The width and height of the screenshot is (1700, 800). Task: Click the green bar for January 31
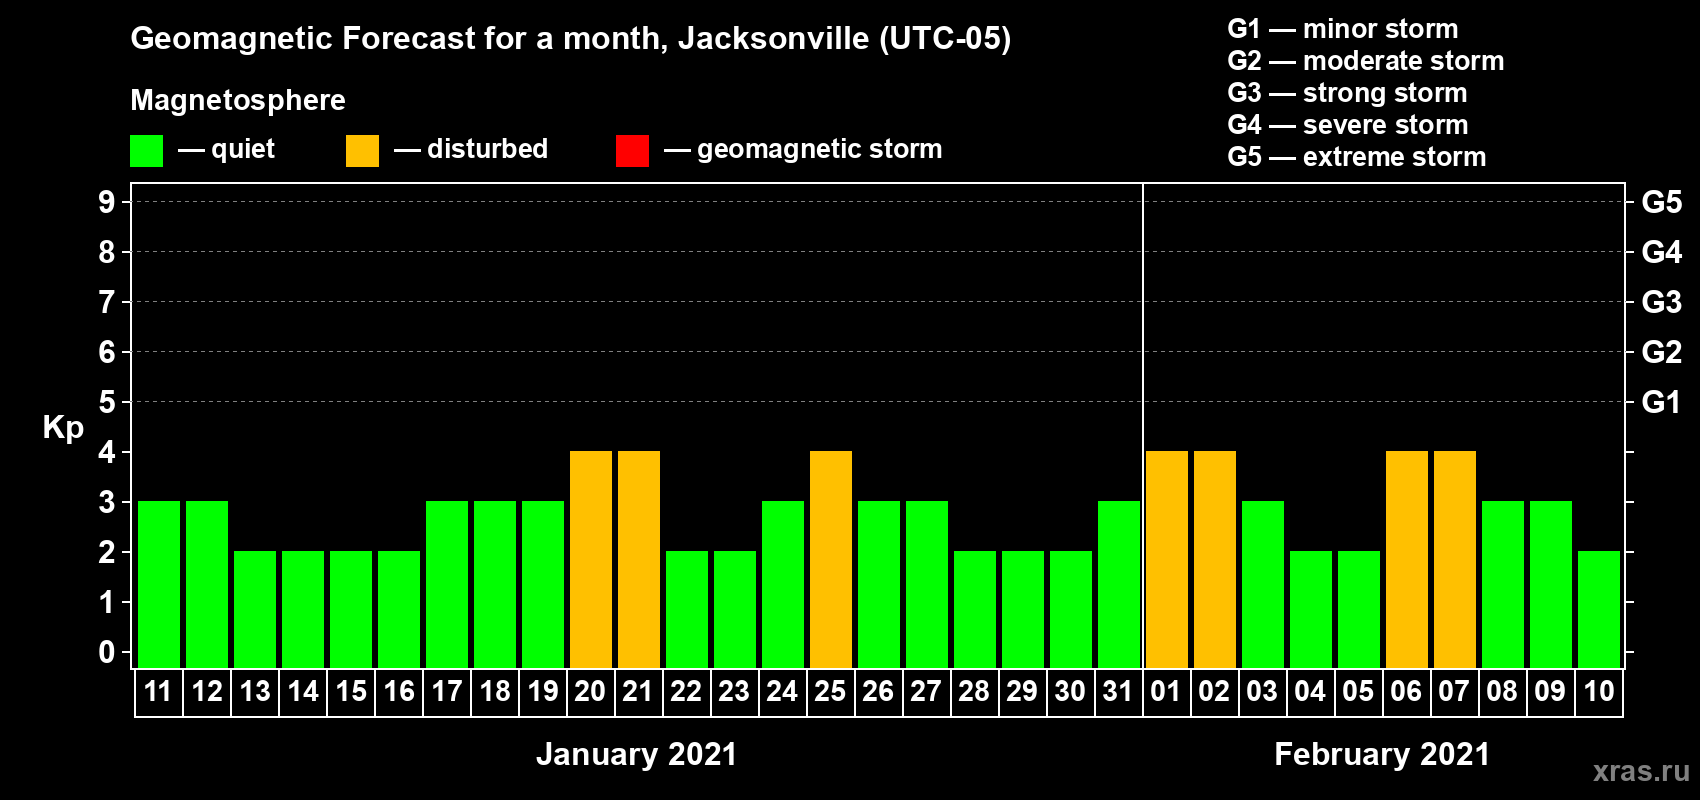[x=1119, y=585]
